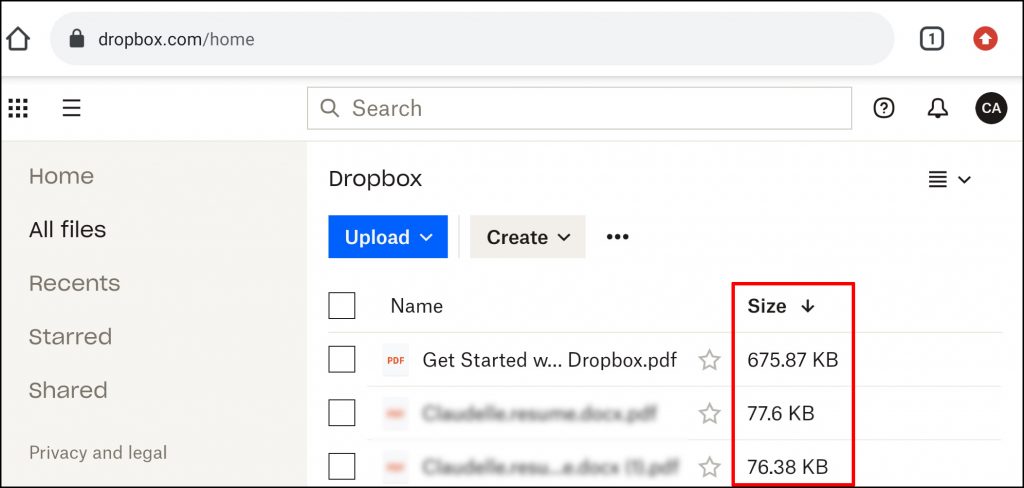Sort by the Name column header
The width and height of the screenshot is (1024, 488).
click(x=417, y=306)
